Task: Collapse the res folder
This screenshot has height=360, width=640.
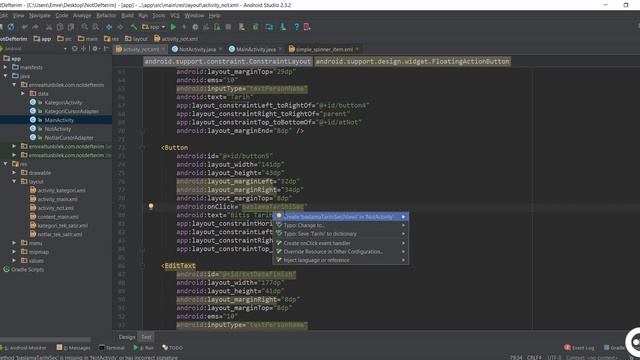Action: (6, 164)
